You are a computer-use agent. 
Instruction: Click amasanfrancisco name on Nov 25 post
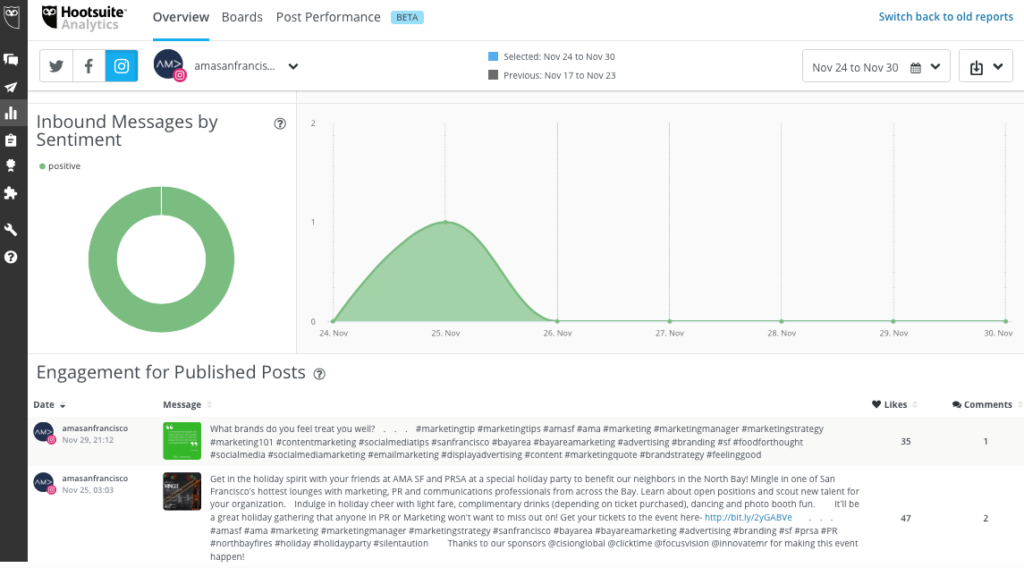click(x=95, y=479)
